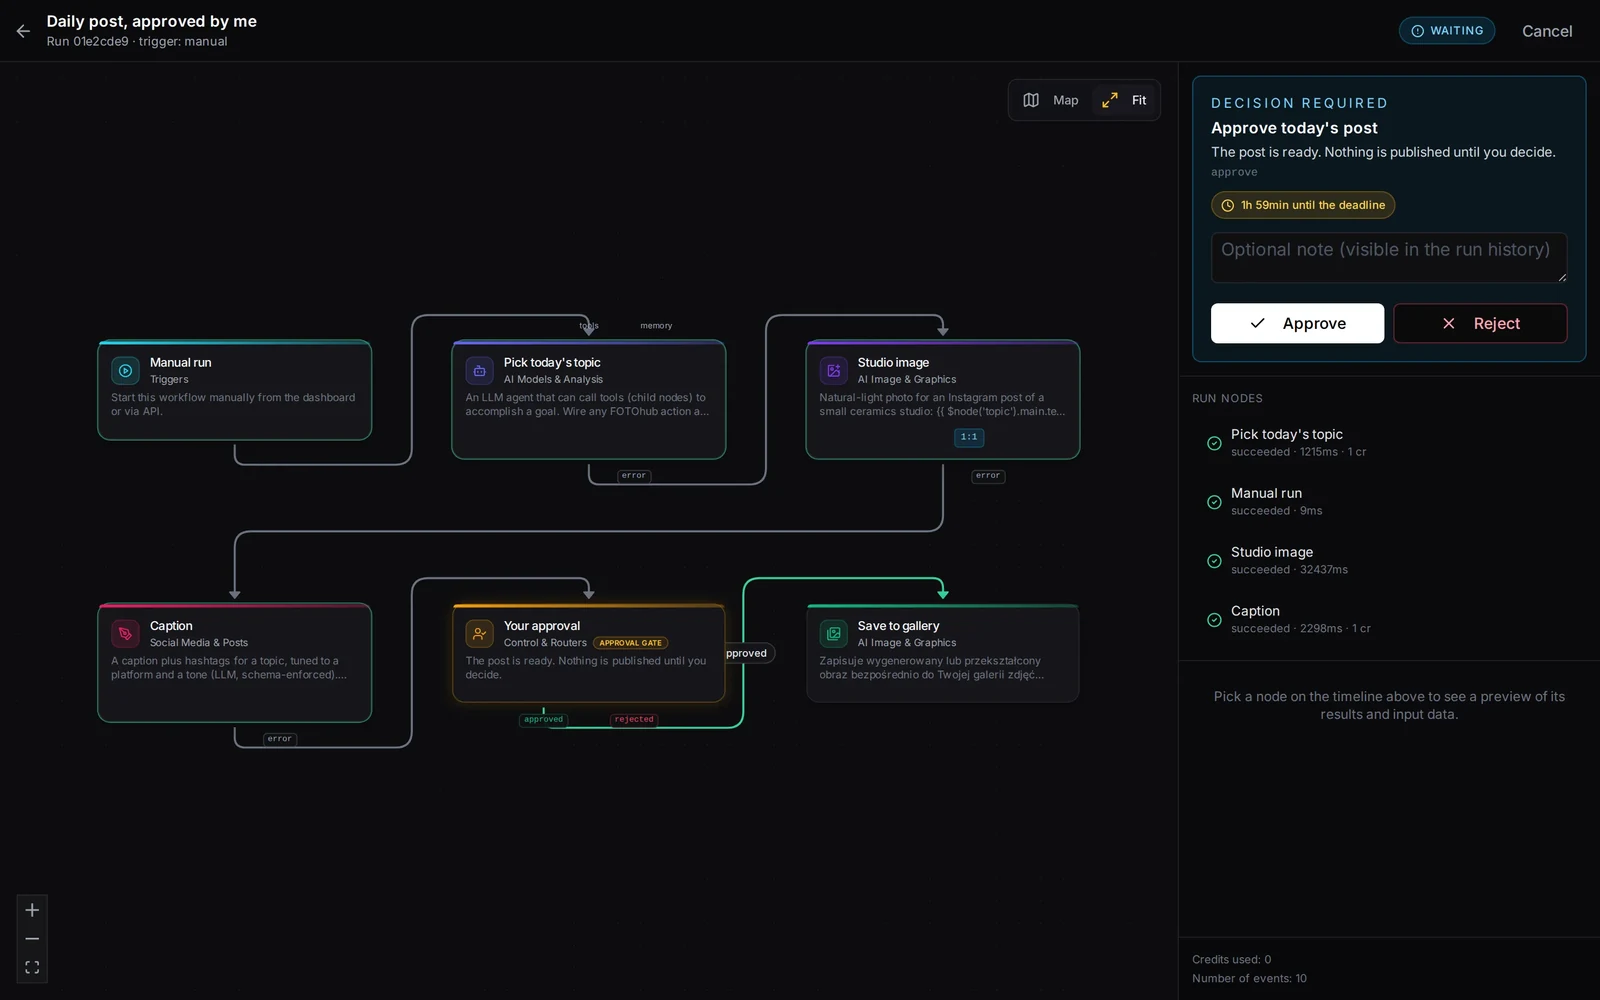Toggle the Map view button

1051,100
